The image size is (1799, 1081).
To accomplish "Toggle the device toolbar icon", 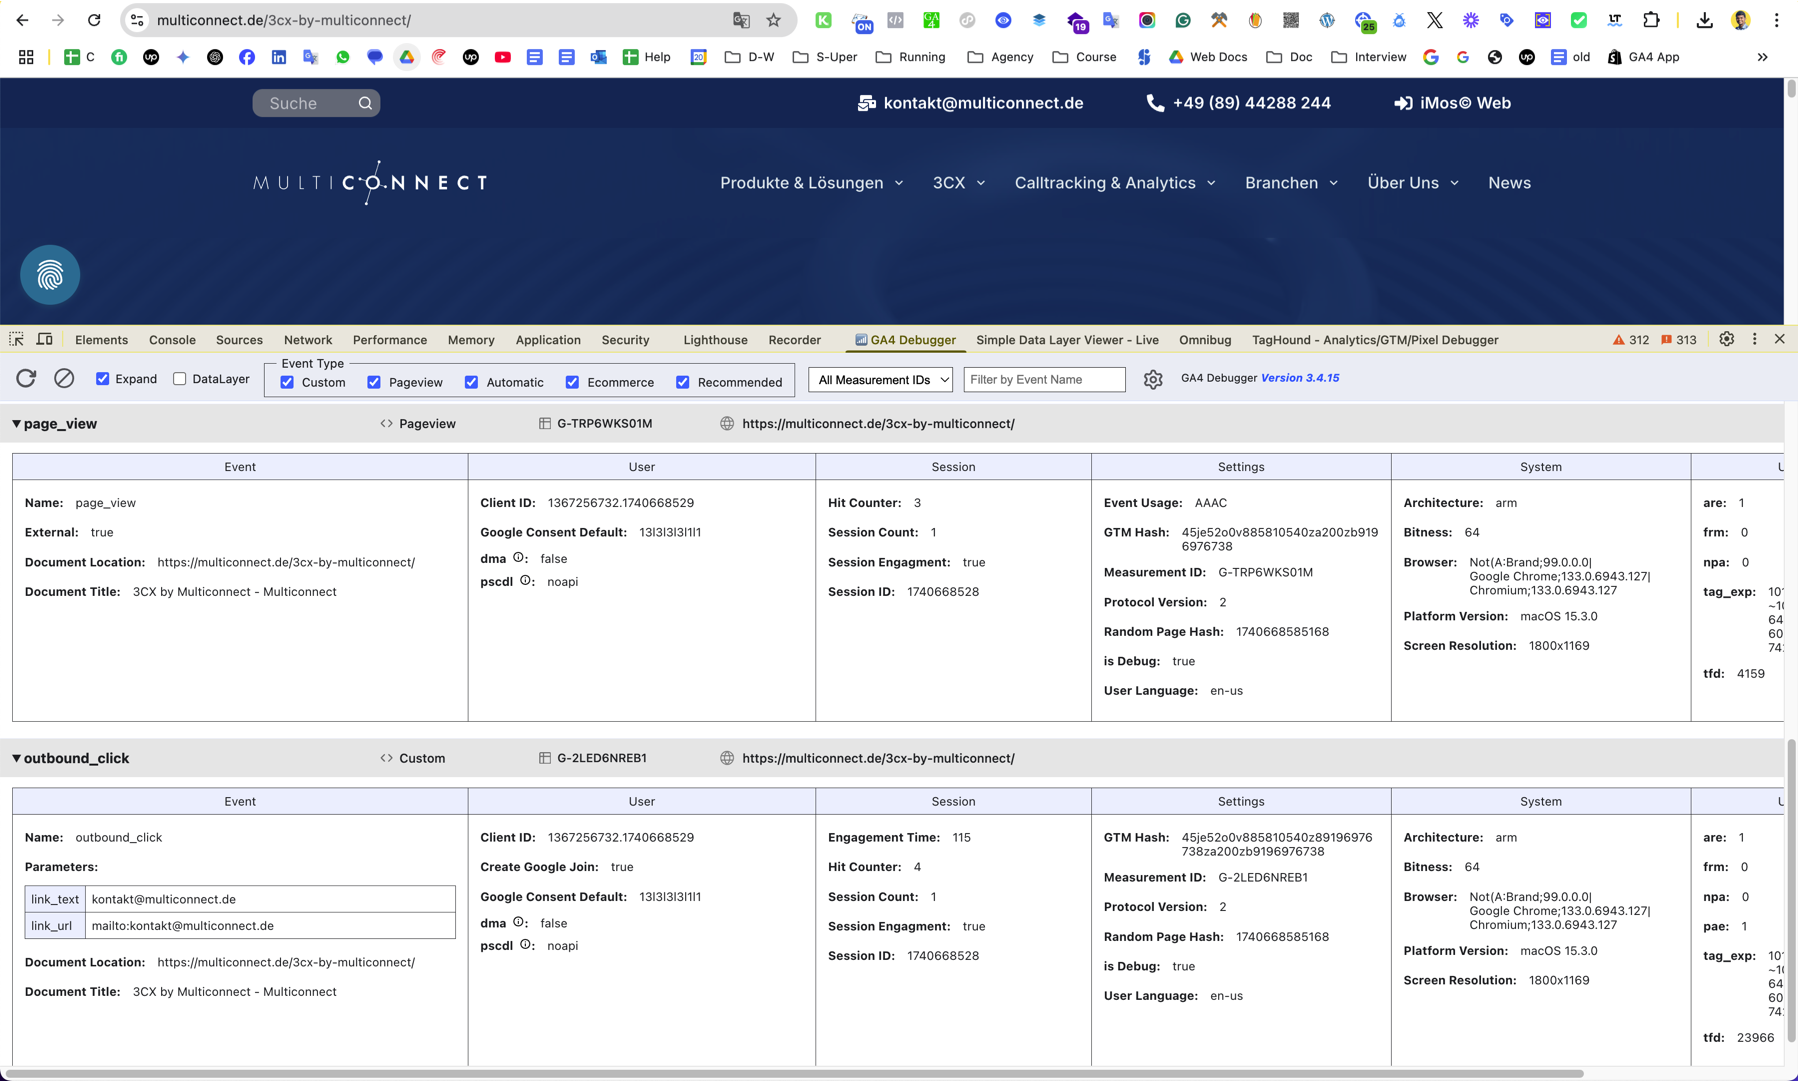I will tap(45, 340).
